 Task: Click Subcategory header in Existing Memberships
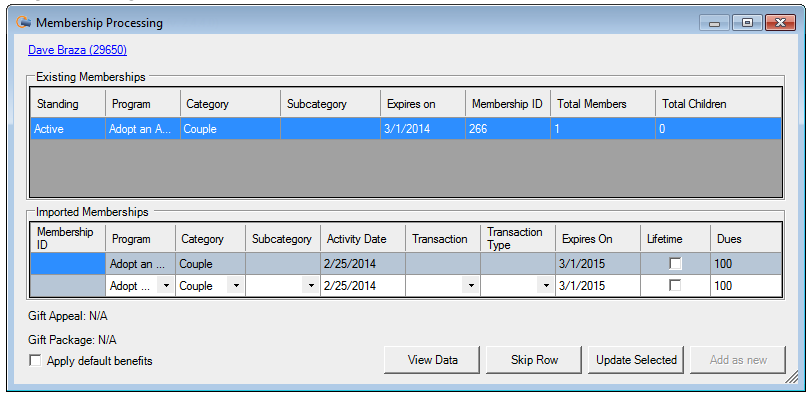click(x=331, y=104)
